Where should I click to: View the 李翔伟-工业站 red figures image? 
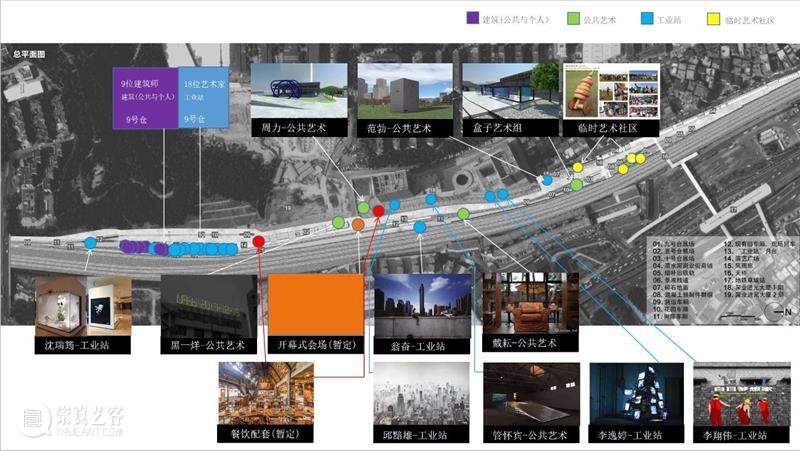[x=733, y=395]
